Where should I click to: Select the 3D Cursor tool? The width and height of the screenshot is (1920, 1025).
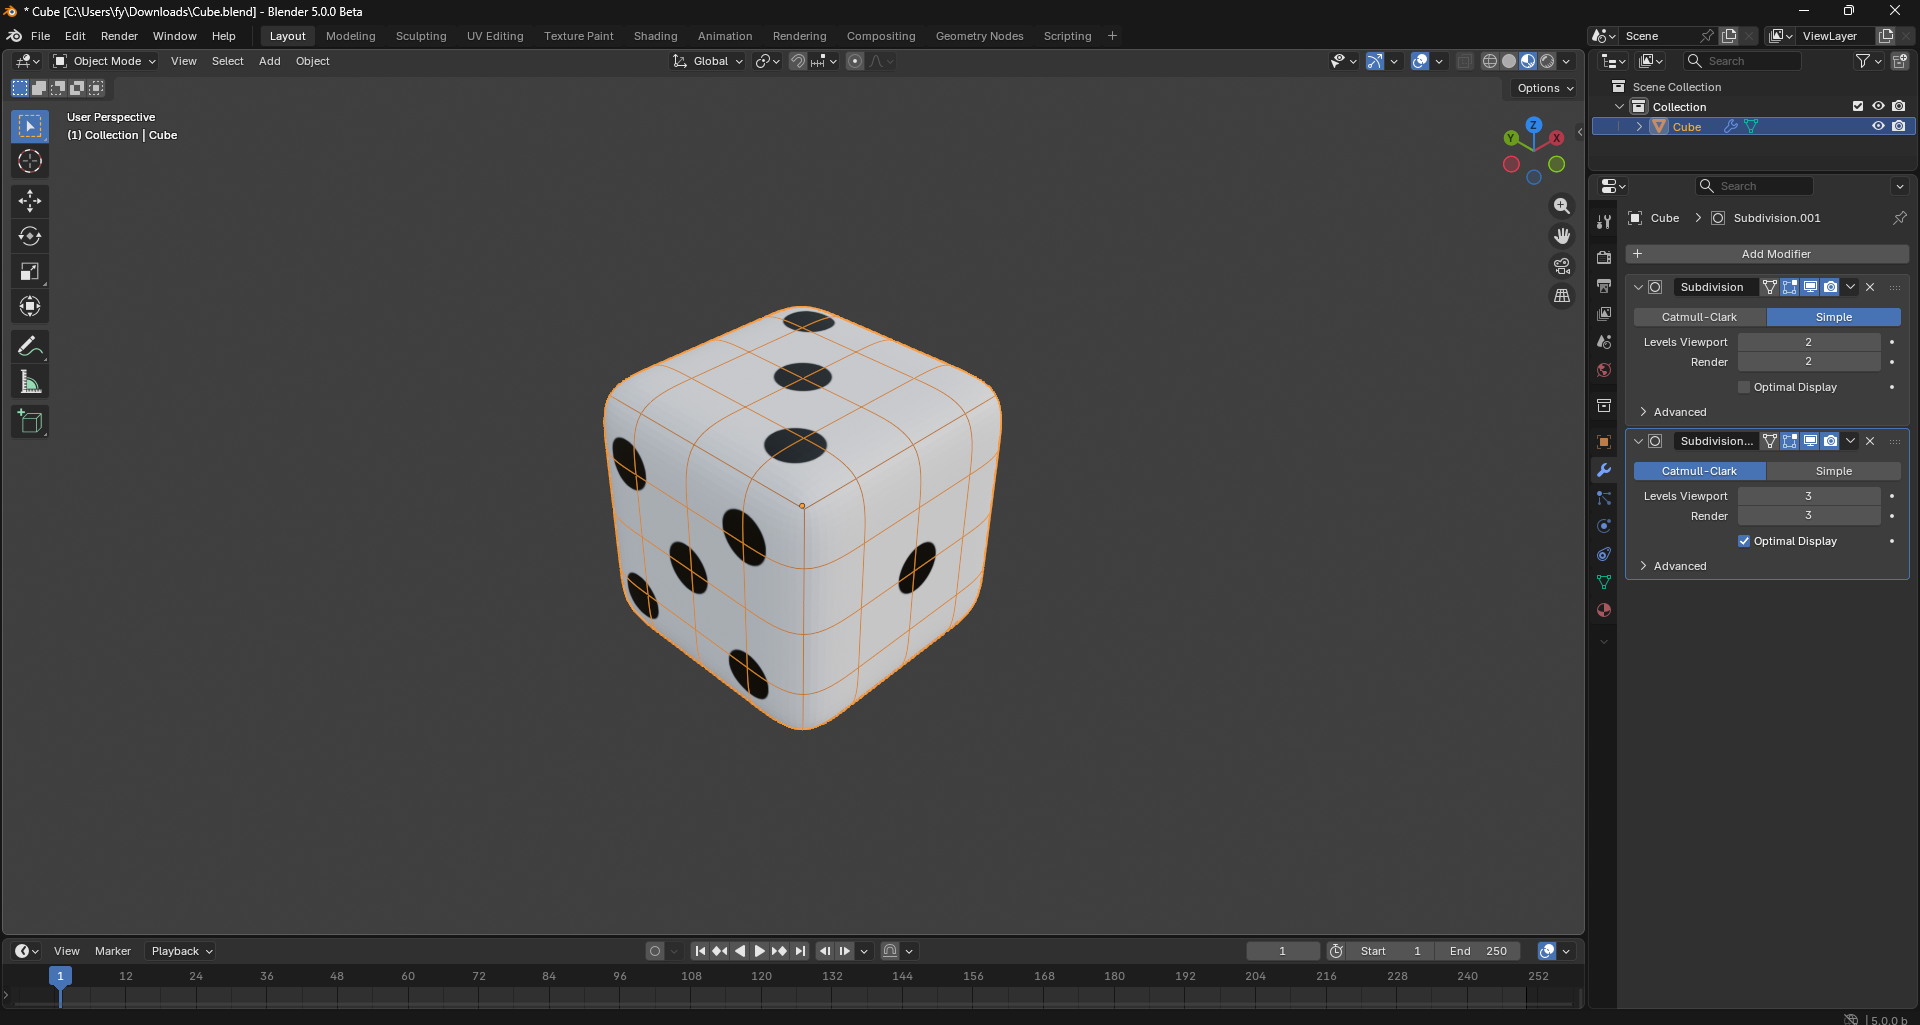30,161
